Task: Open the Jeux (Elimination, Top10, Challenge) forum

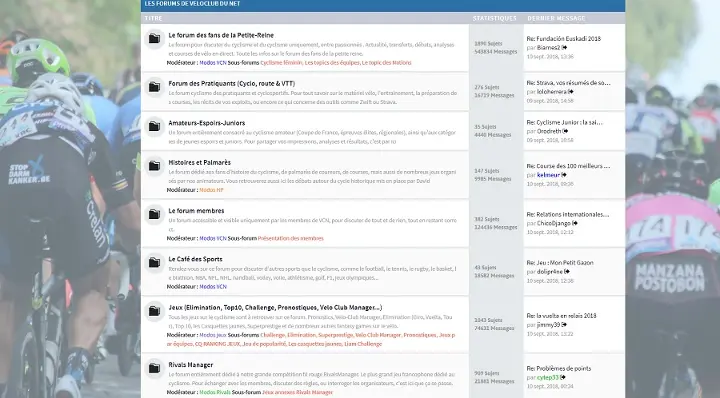Action: [x=275, y=308]
